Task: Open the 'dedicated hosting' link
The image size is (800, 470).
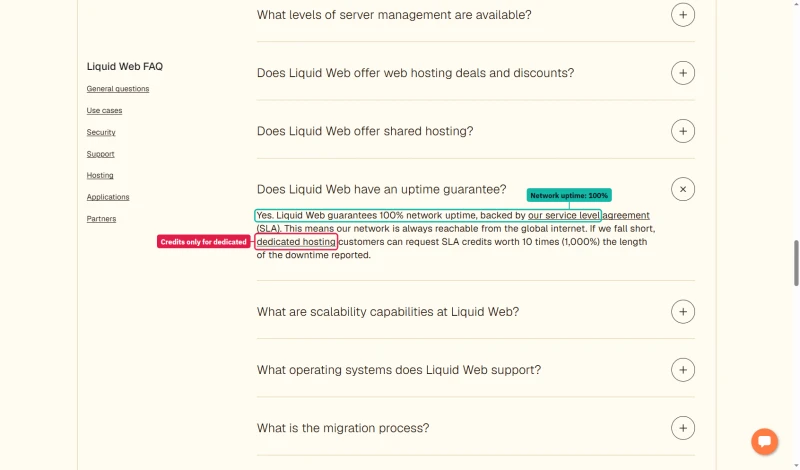Action: [296, 242]
